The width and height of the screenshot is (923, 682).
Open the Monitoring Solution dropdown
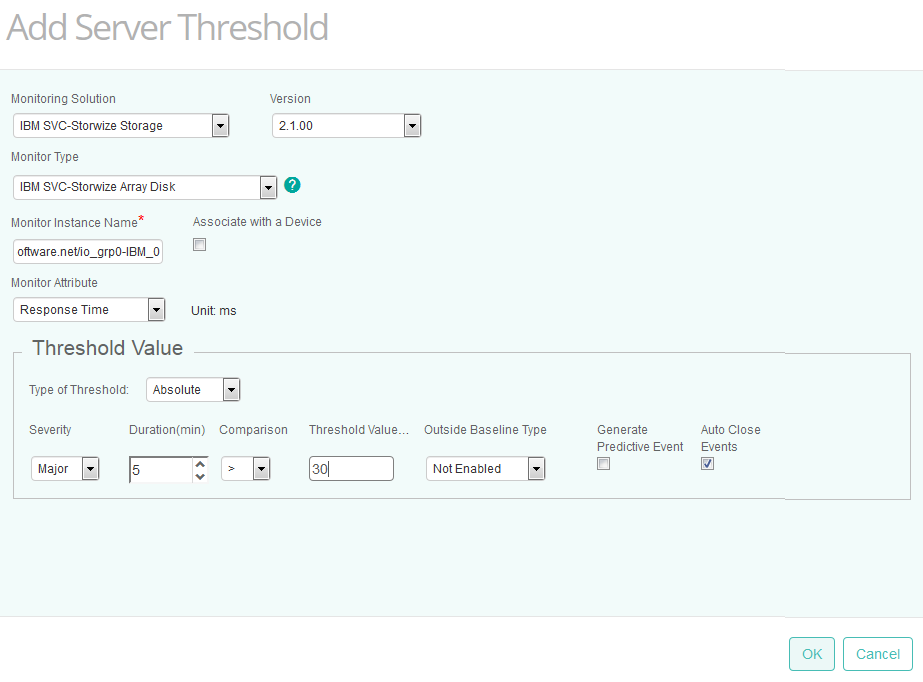[x=219, y=125]
